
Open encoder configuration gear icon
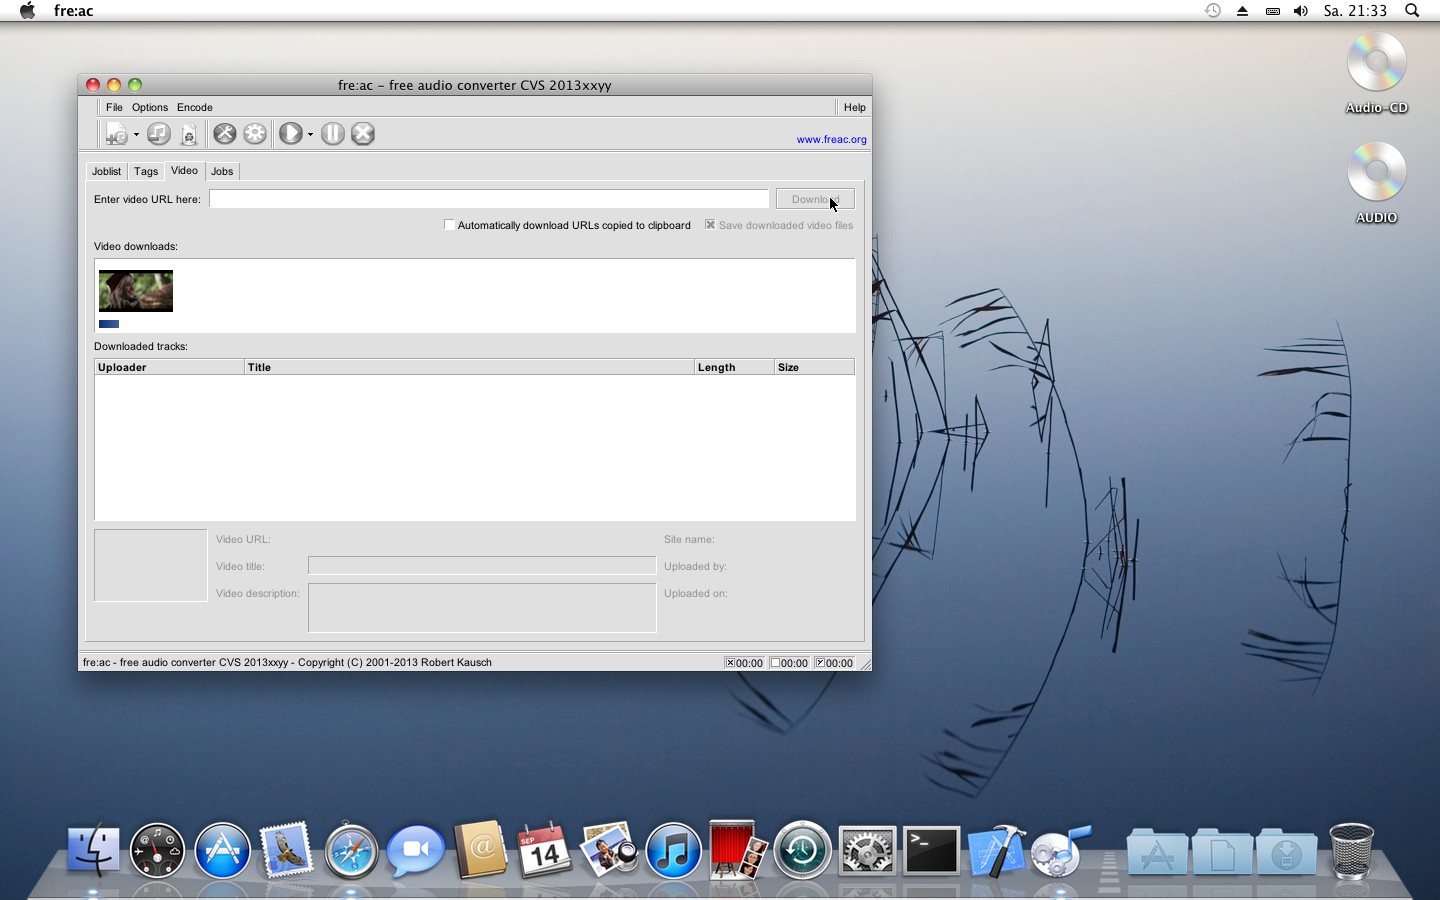[255, 134]
